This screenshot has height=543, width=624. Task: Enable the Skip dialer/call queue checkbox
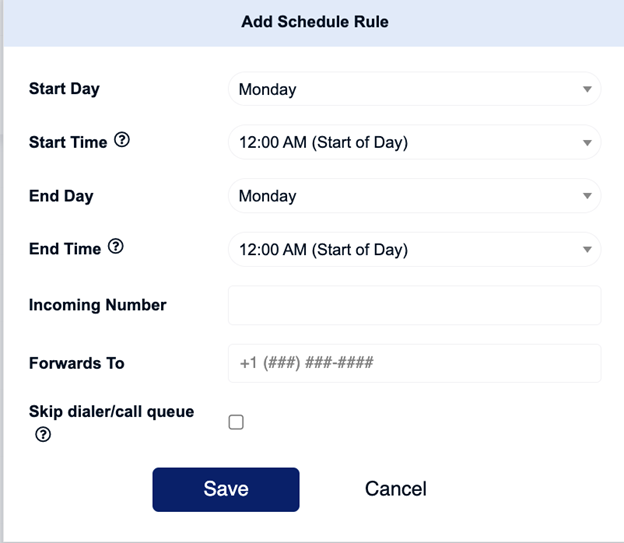[x=236, y=422]
